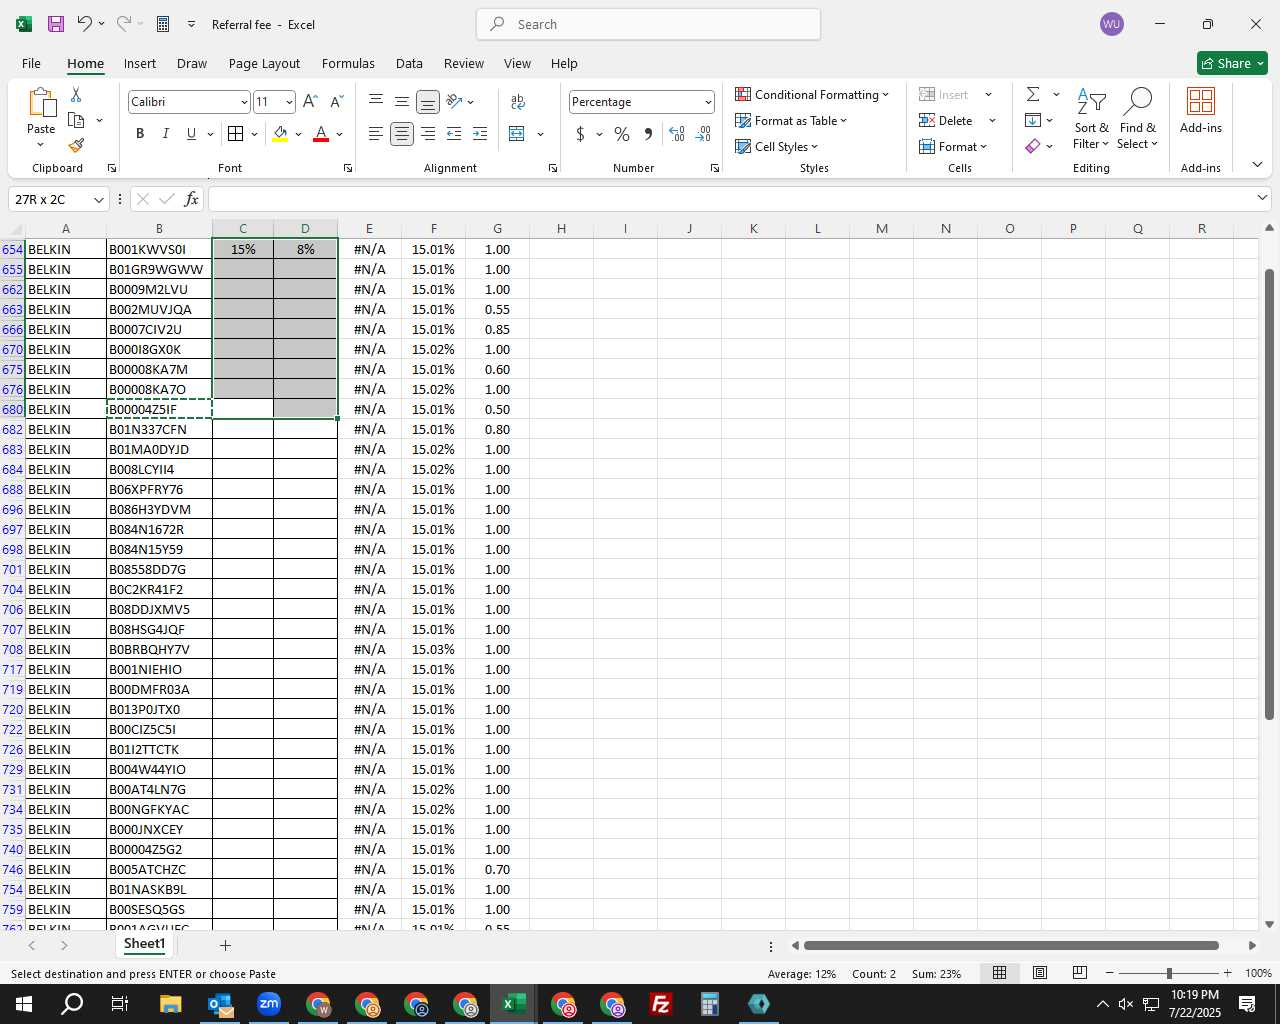The width and height of the screenshot is (1280, 1024).
Task: Click the Undo arrow icon
Action: (85, 24)
